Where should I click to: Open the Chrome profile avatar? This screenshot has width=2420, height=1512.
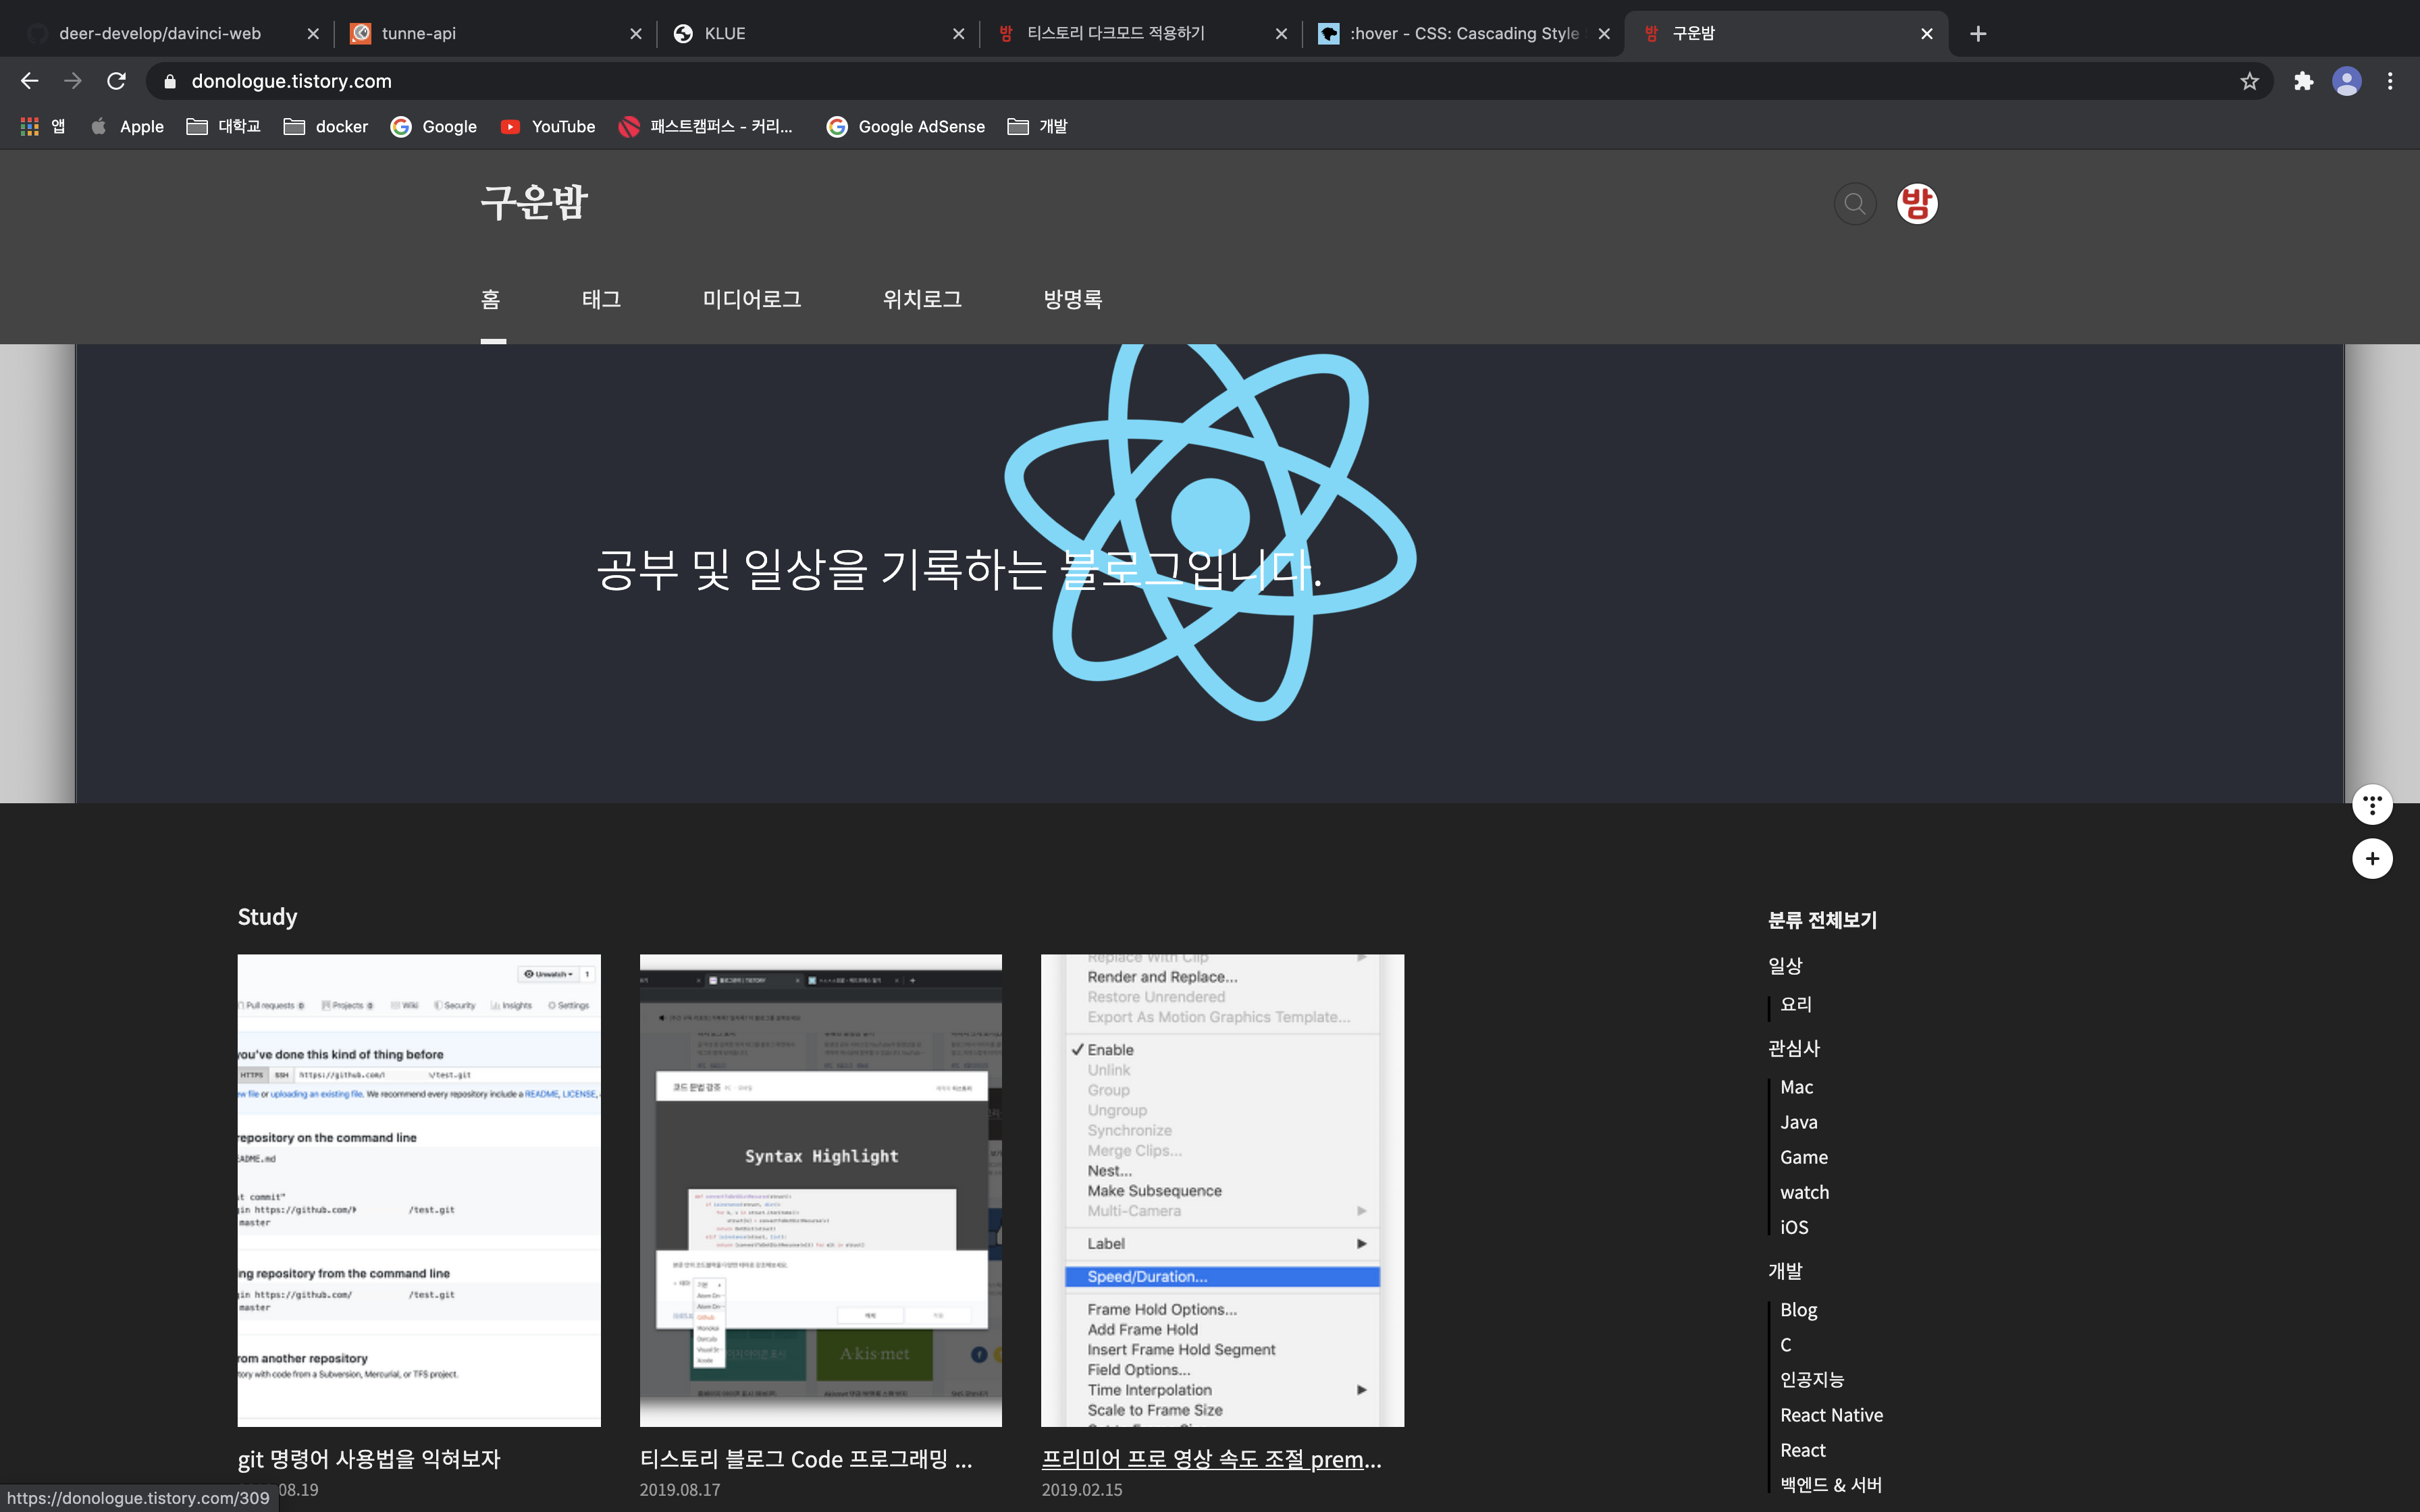[x=2347, y=81]
